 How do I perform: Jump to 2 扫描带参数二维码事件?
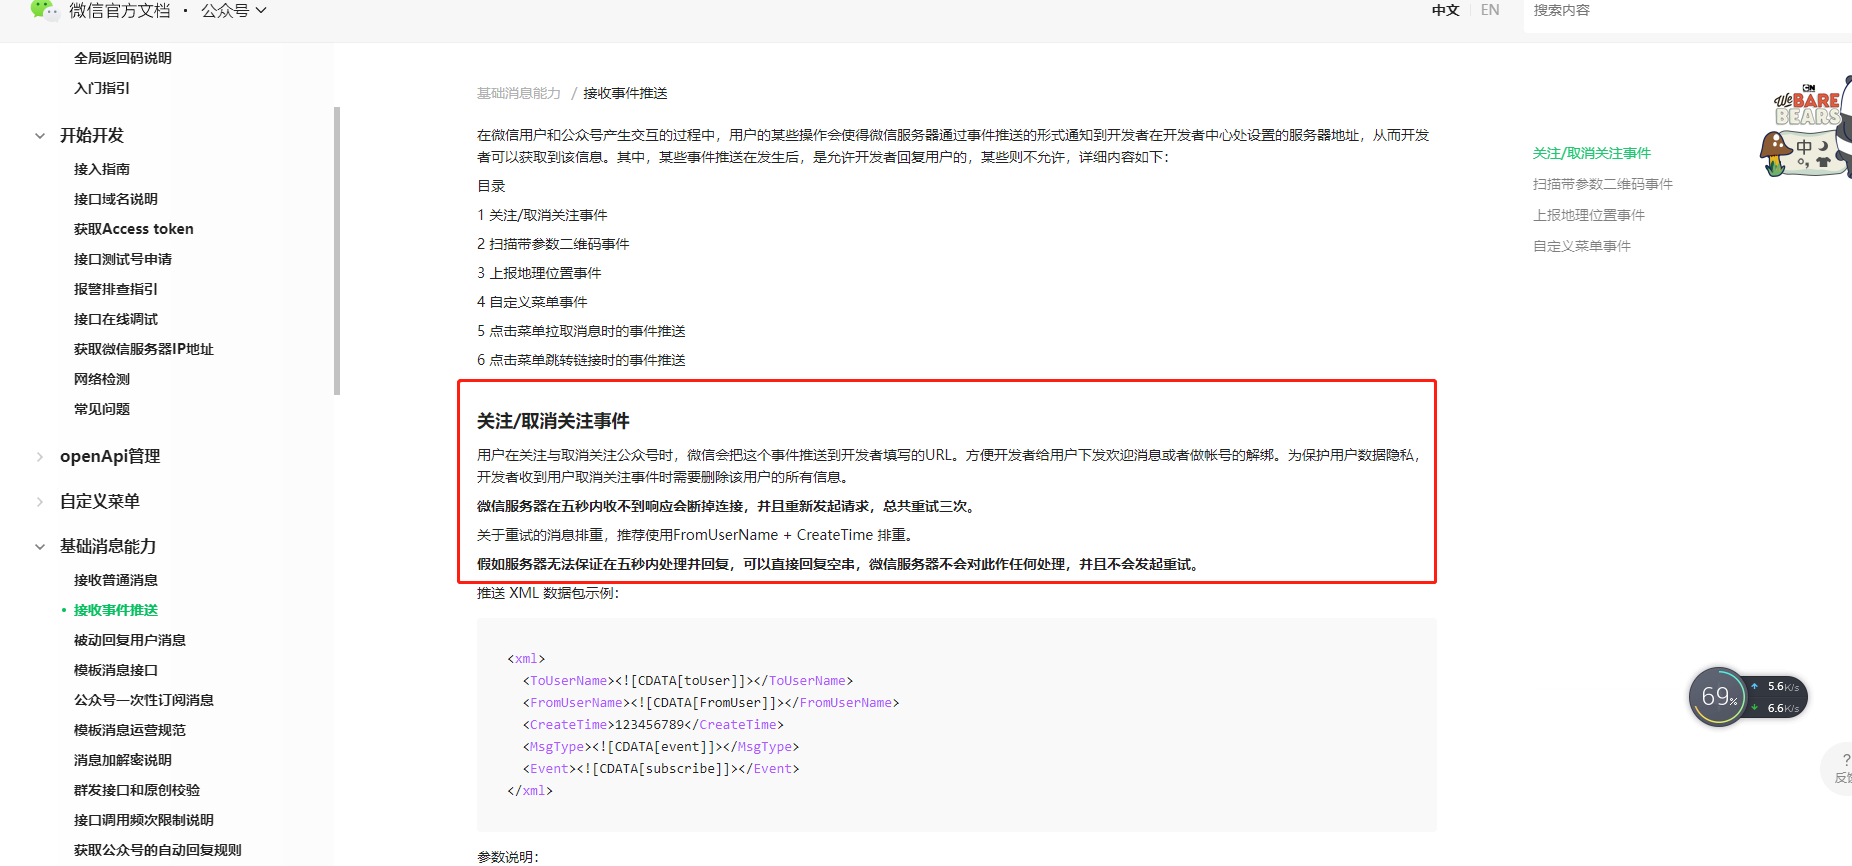553,244
